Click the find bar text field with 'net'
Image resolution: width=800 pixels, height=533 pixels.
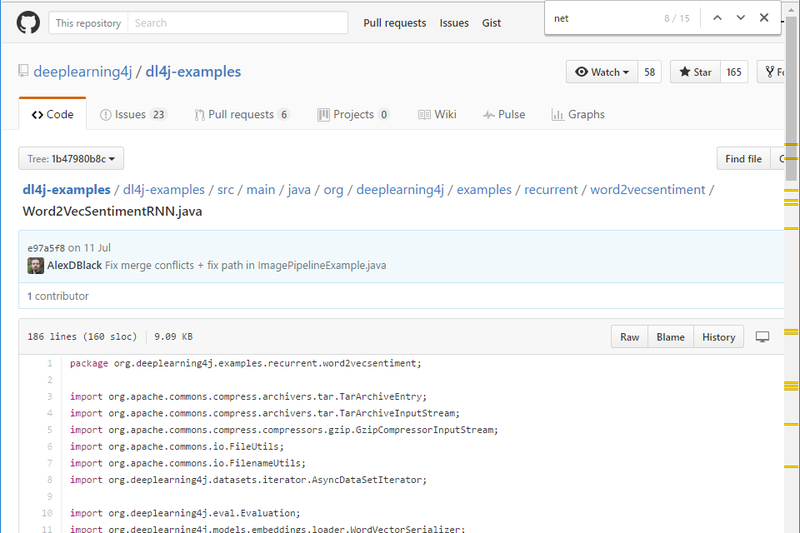coord(605,18)
